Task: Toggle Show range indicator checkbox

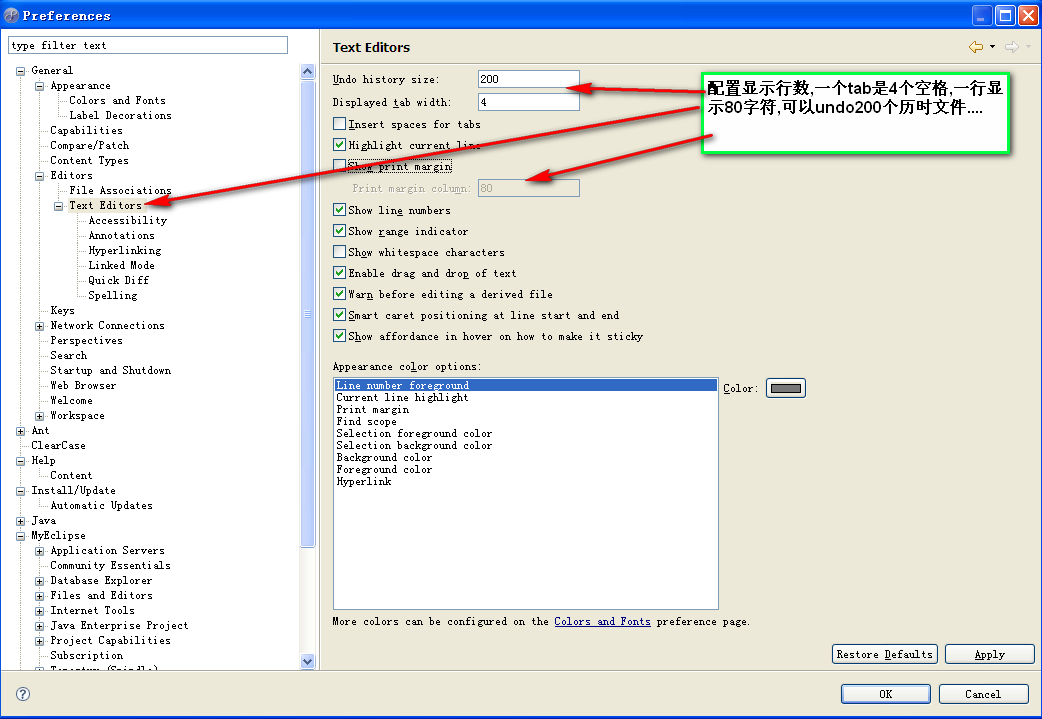Action: tap(340, 231)
